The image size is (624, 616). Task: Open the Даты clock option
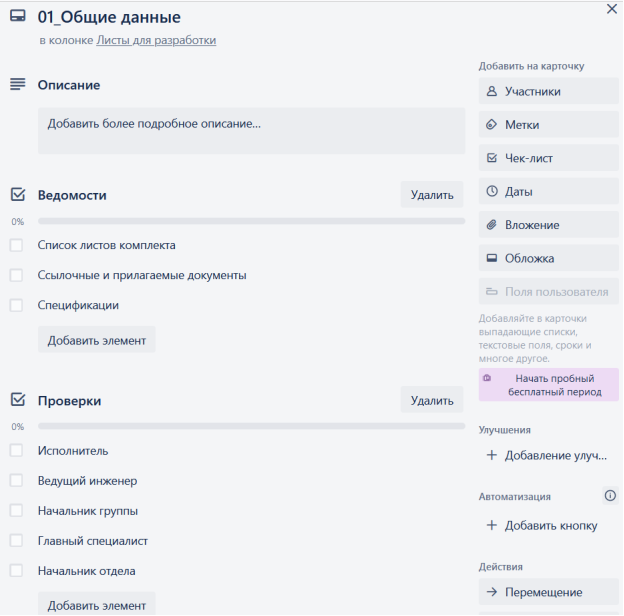point(548,191)
